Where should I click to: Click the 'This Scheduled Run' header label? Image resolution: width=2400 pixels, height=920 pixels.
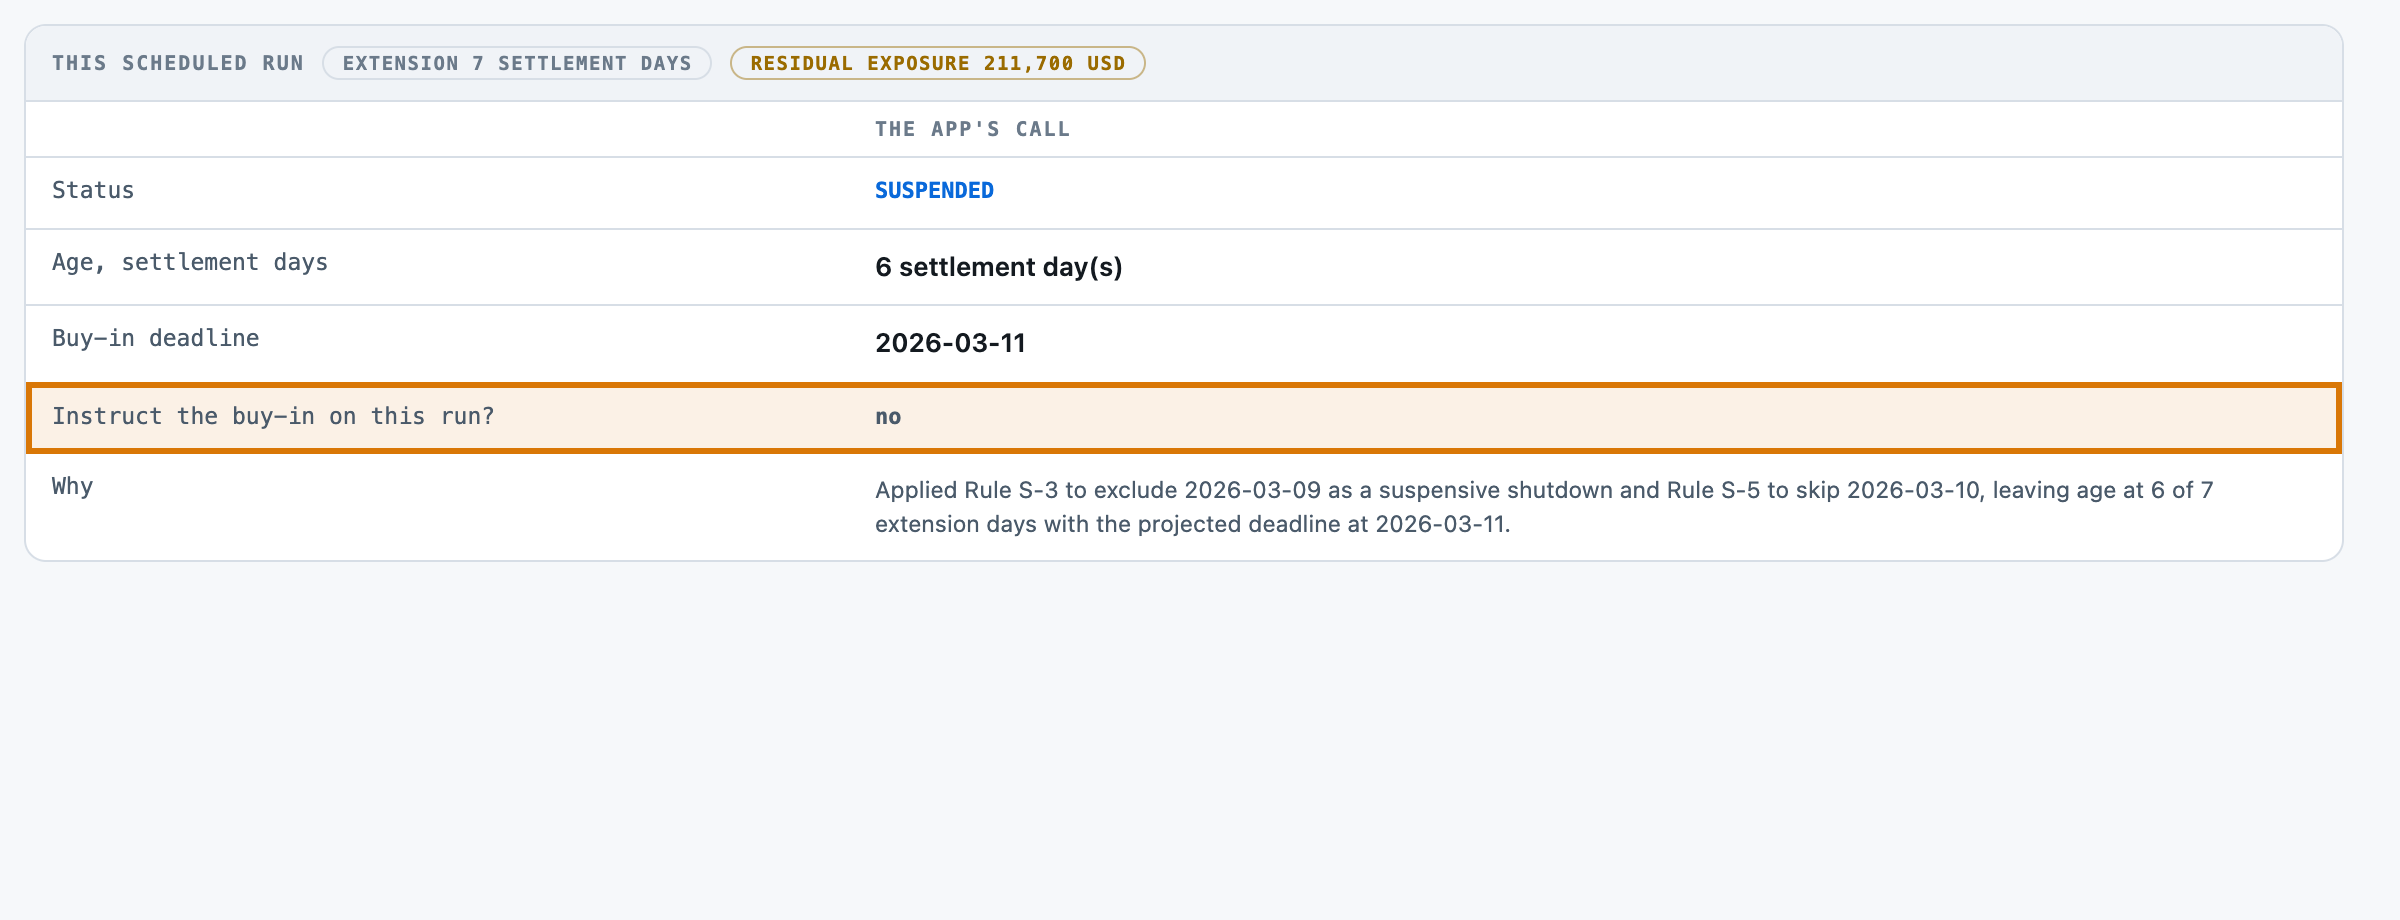[x=177, y=63]
